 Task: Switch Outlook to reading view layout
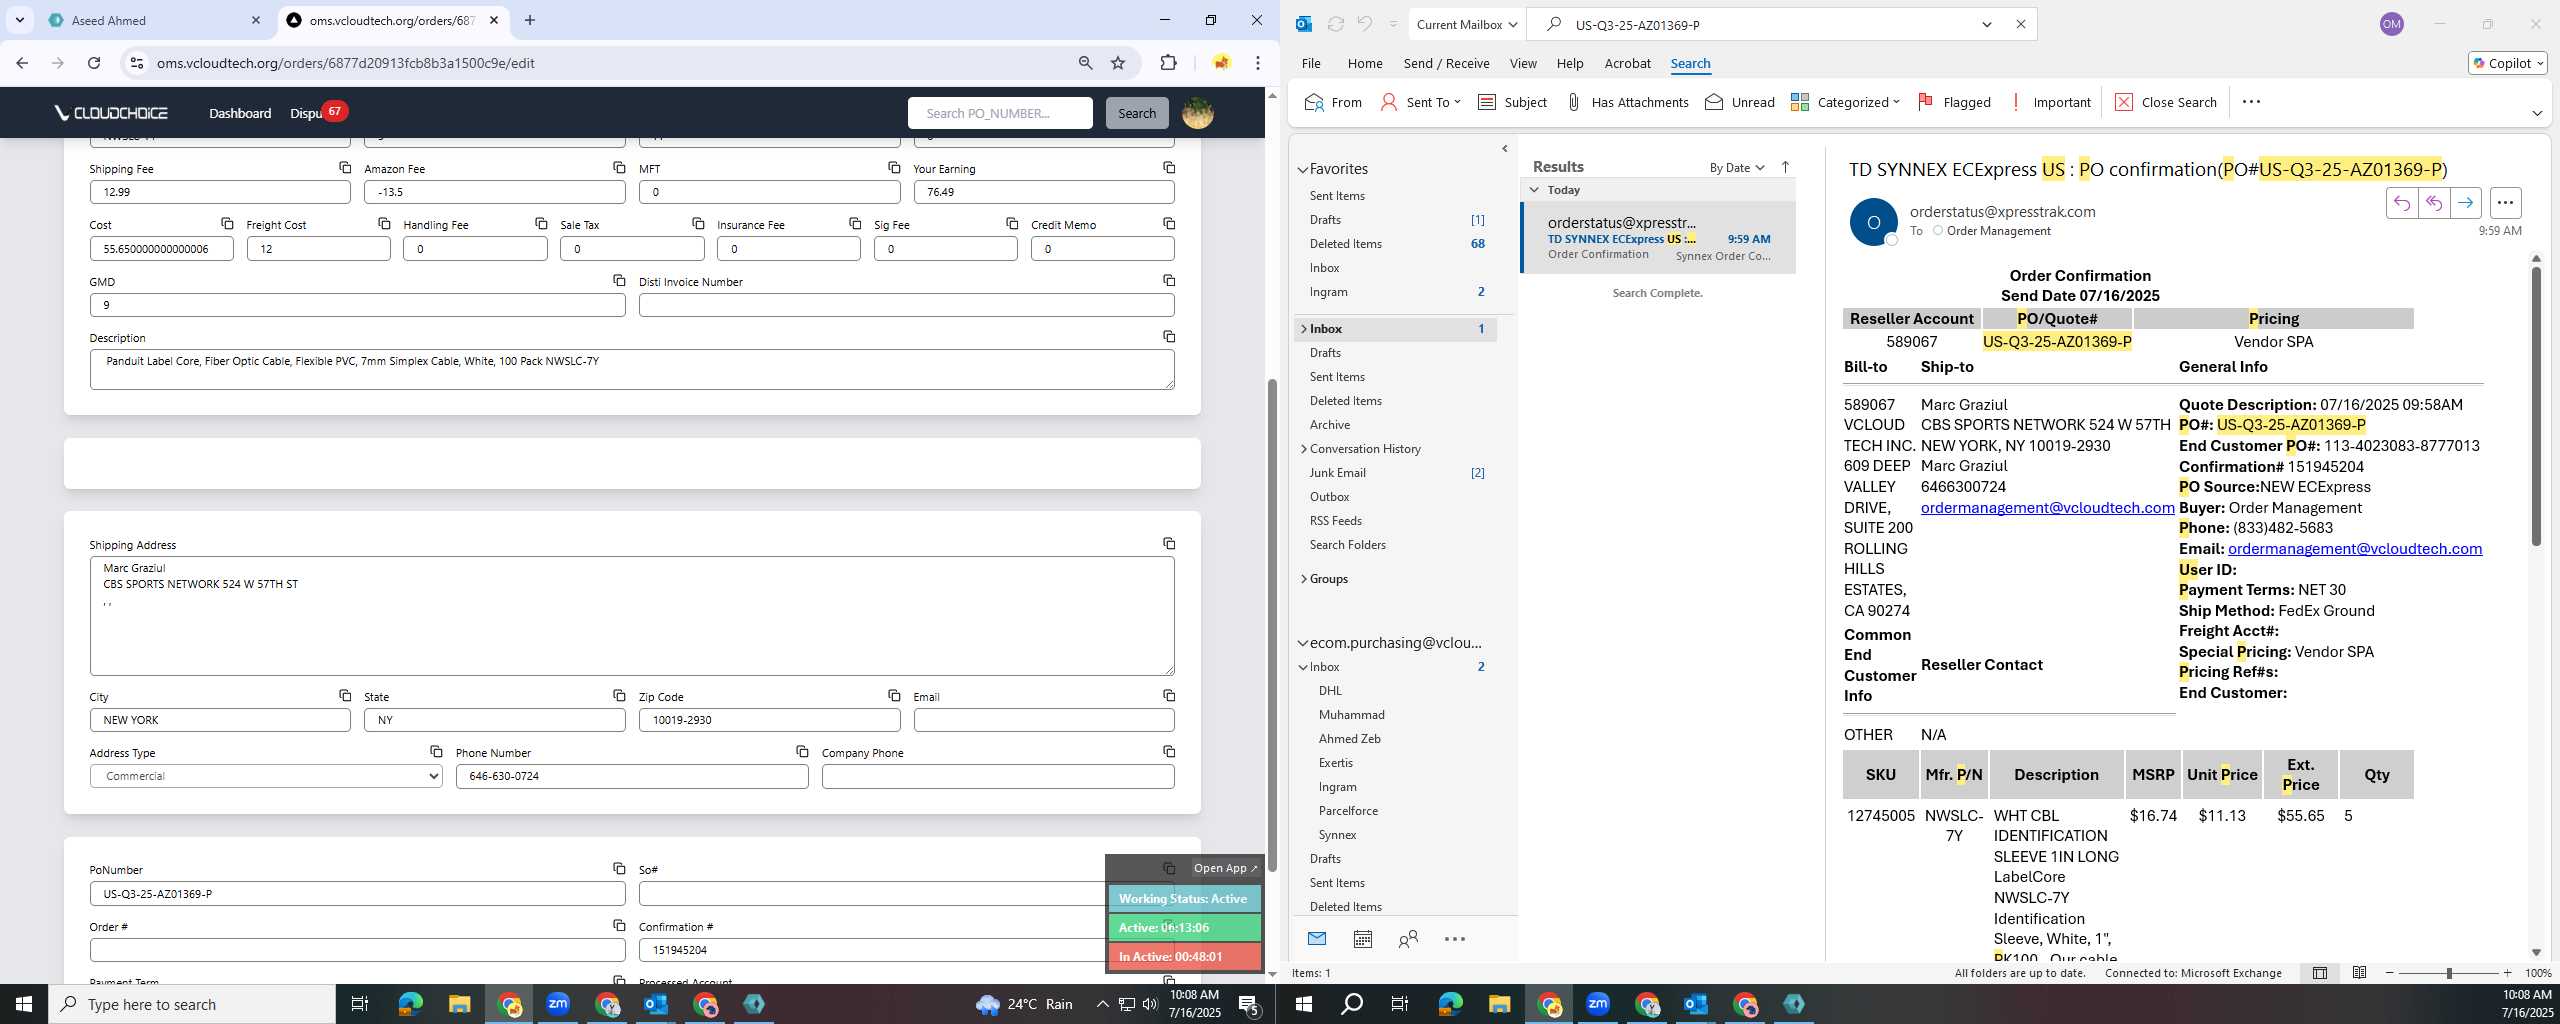pos(2359,973)
